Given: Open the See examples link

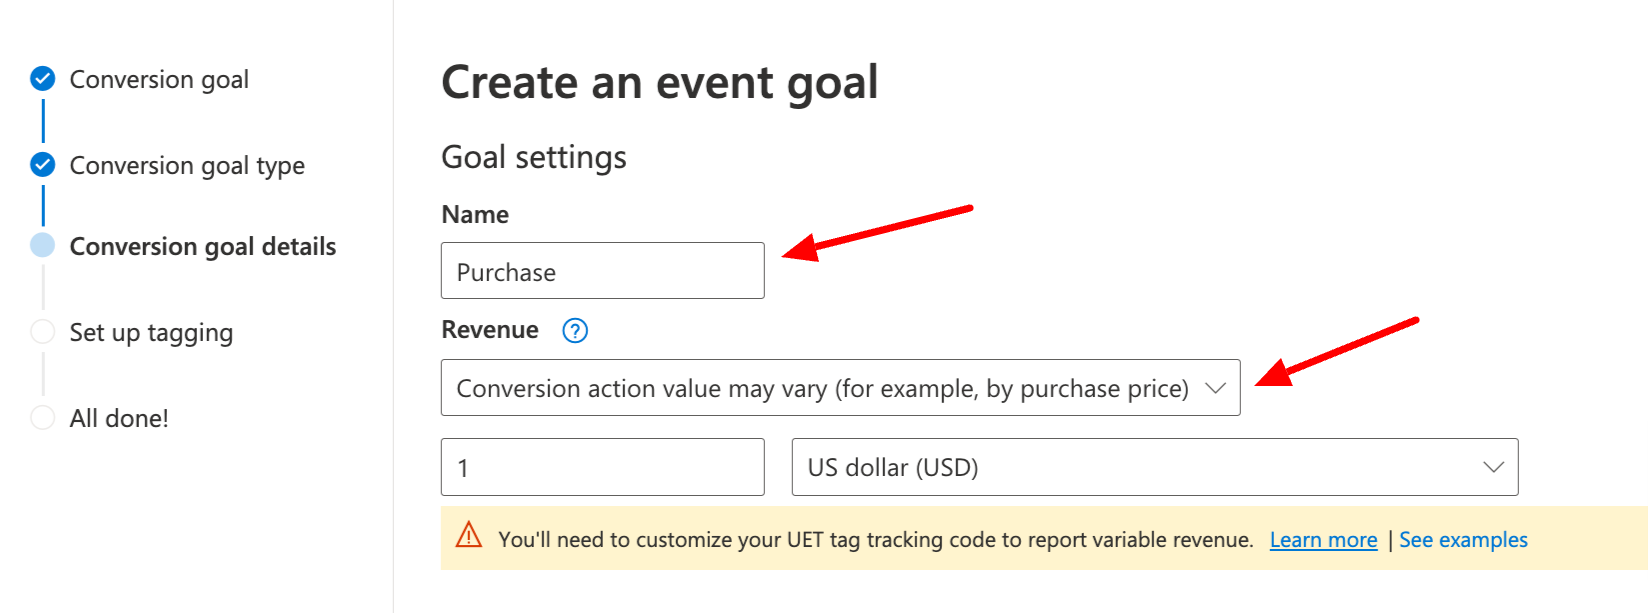Looking at the screenshot, I should click(1463, 540).
